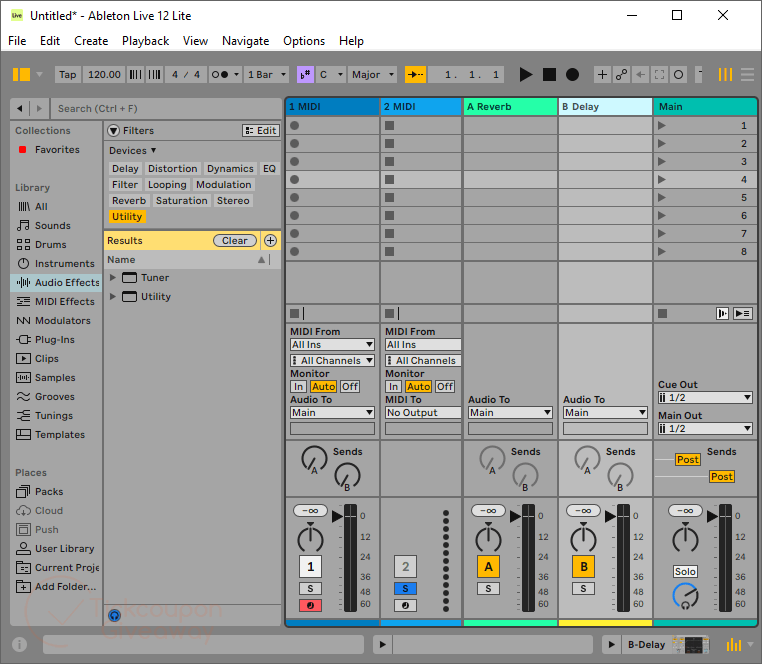
Task: Click the Play button in transport
Action: coord(526,75)
